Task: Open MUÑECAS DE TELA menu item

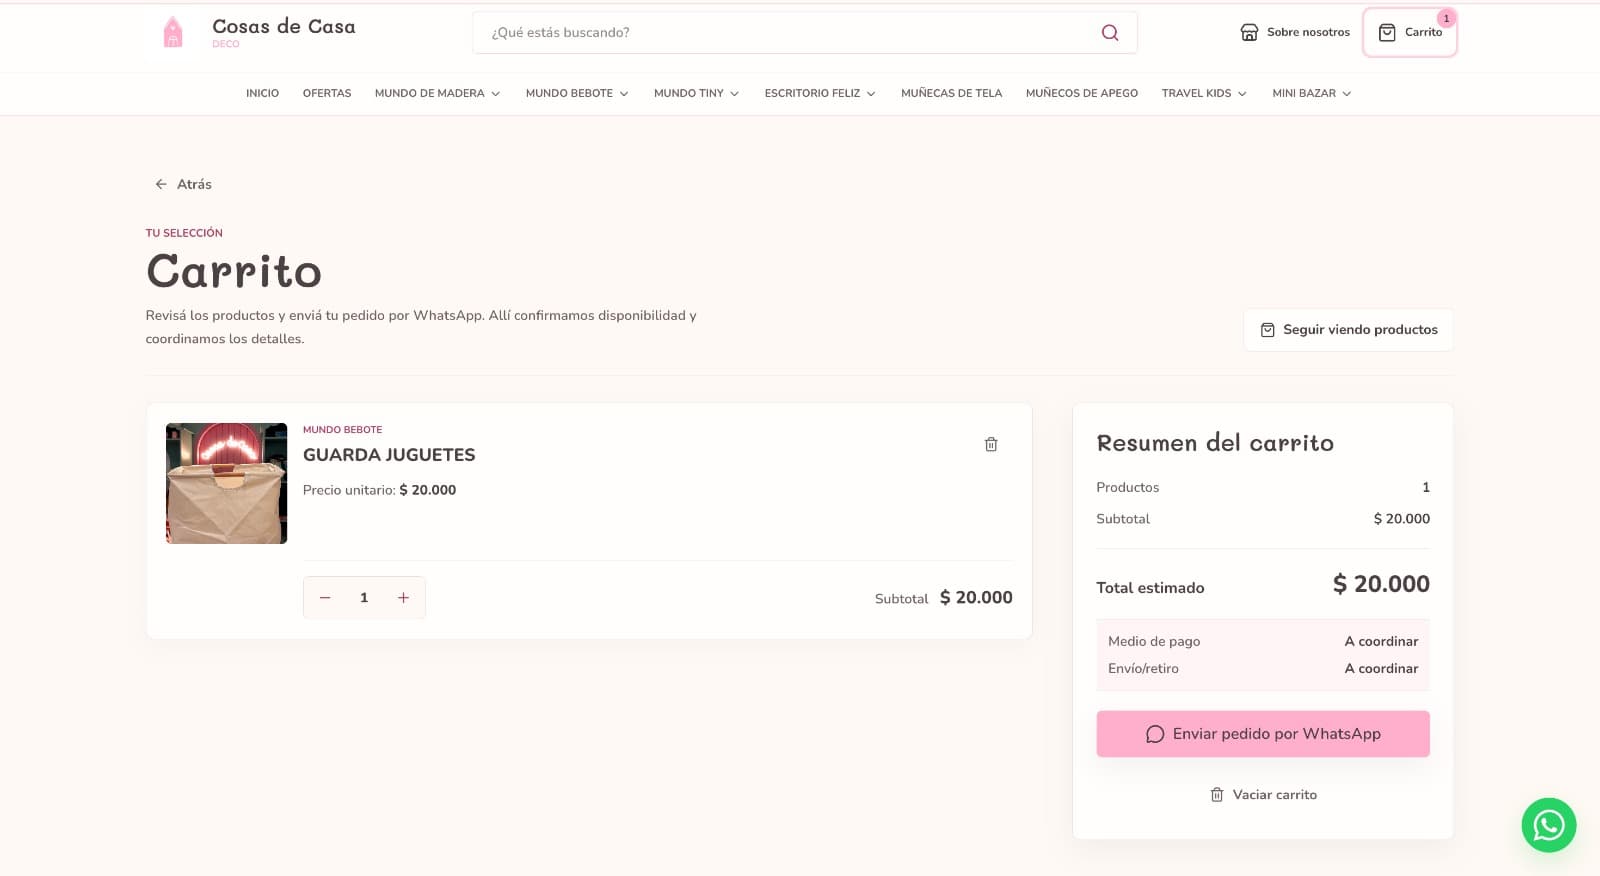Action: click(951, 93)
